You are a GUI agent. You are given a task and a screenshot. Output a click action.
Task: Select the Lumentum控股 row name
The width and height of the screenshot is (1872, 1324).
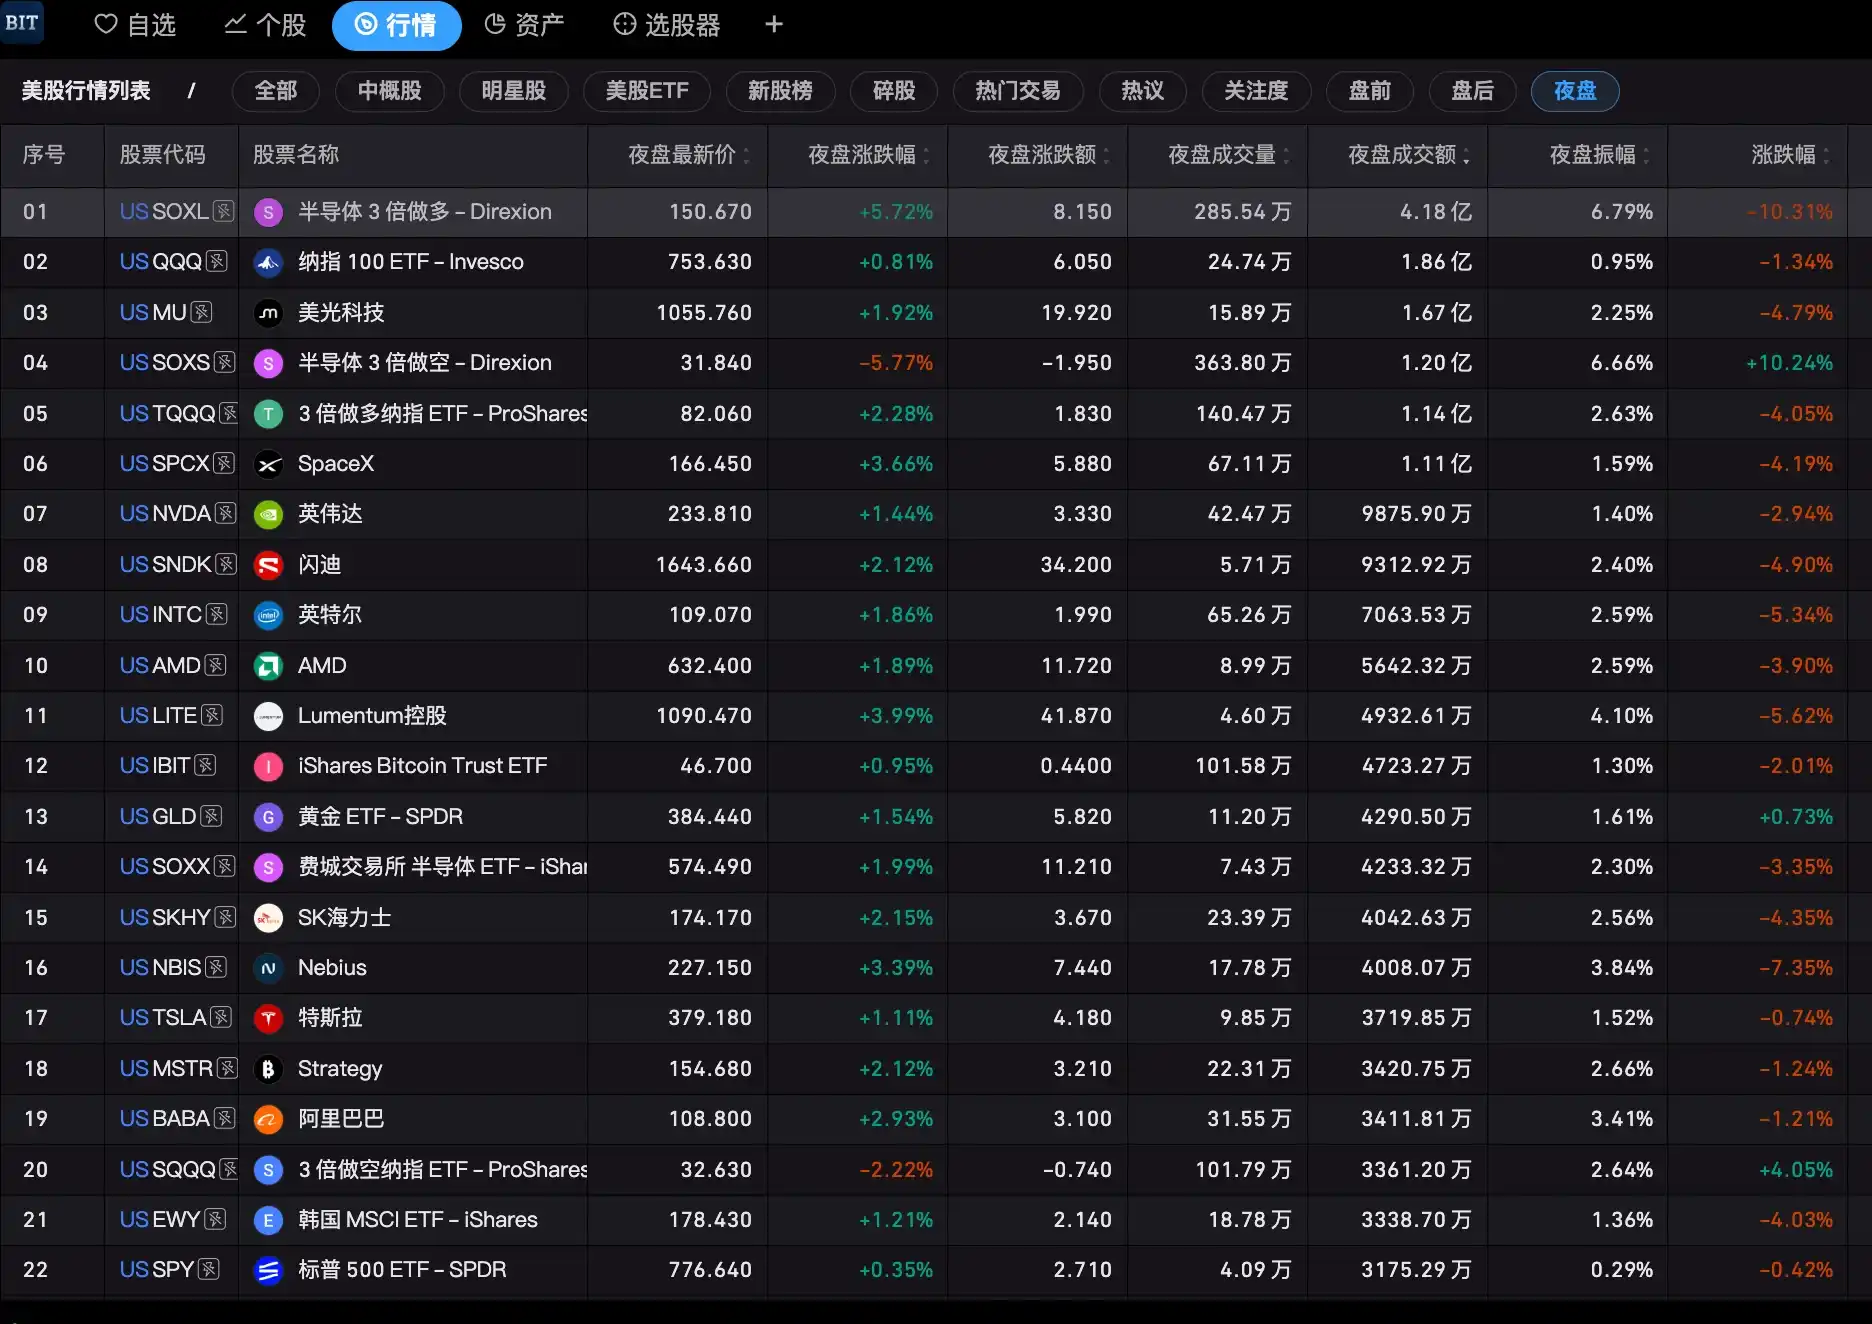tap(372, 716)
